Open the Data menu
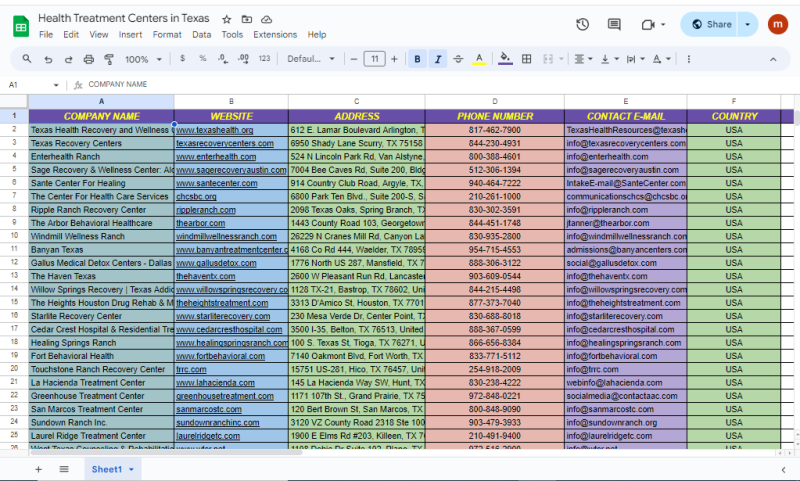The width and height of the screenshot is (800, 481). tap(202, 35)
